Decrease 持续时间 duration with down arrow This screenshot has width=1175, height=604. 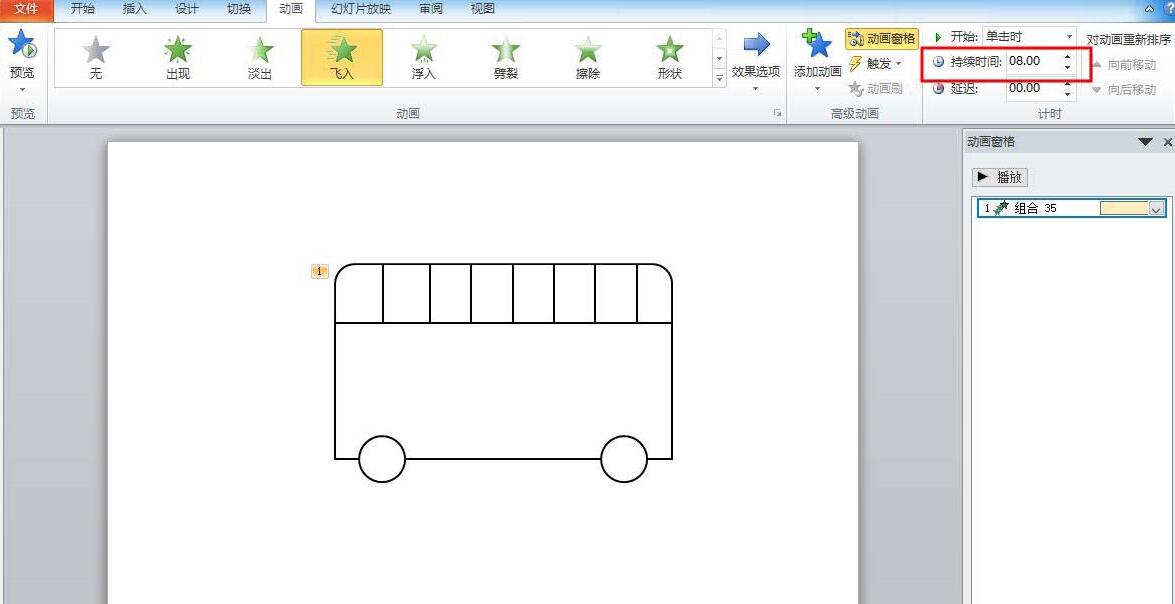coord(1068,67)
